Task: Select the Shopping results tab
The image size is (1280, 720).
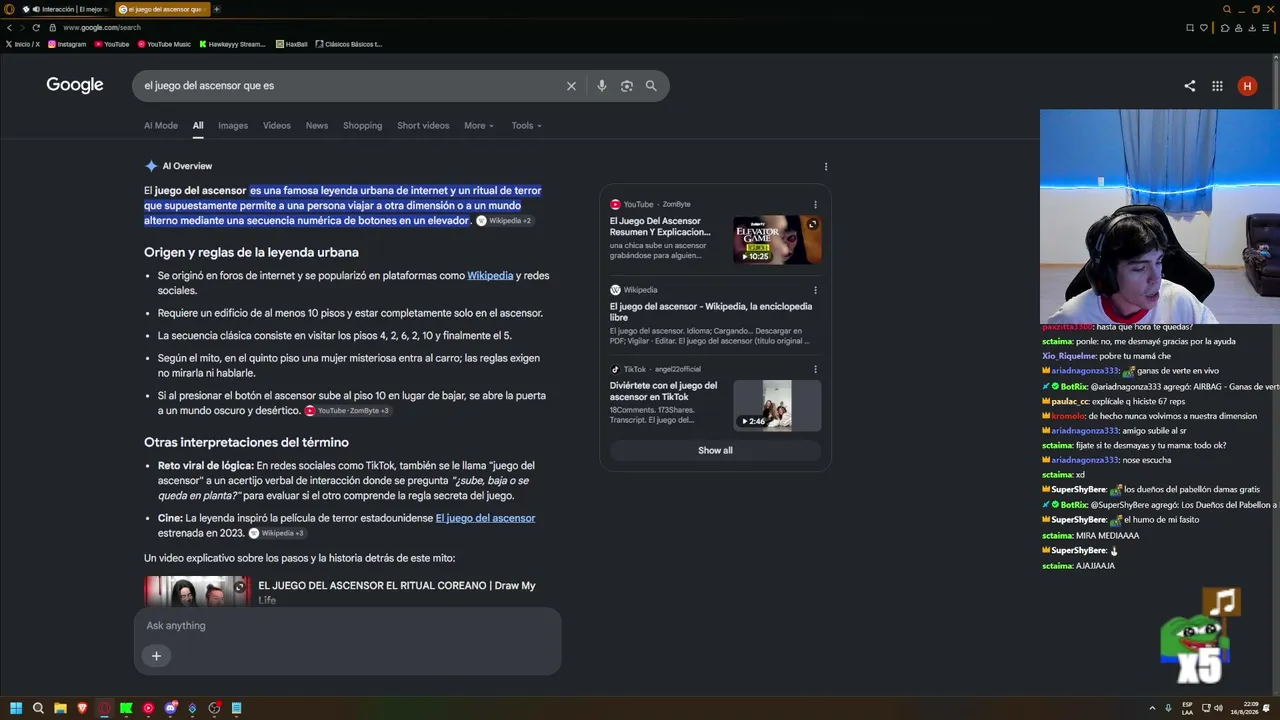Action: (x=363, y=126)
